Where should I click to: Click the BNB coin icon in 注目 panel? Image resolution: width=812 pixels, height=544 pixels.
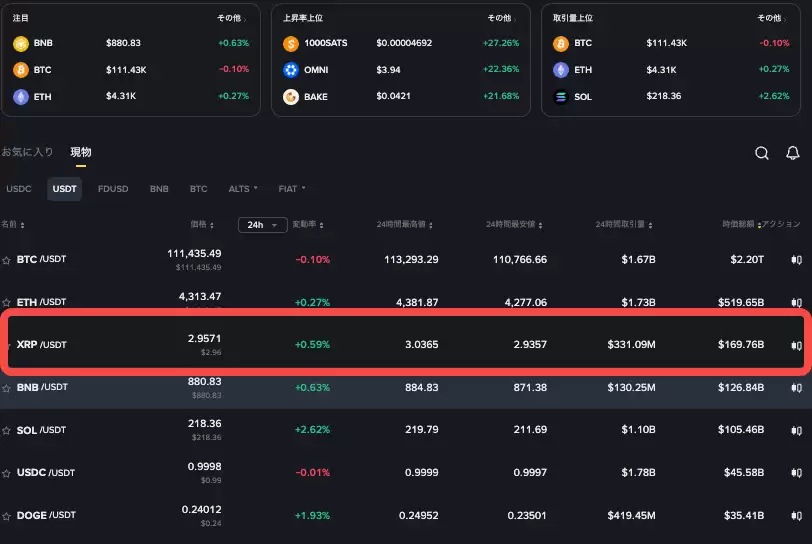[x=20, y=44]
